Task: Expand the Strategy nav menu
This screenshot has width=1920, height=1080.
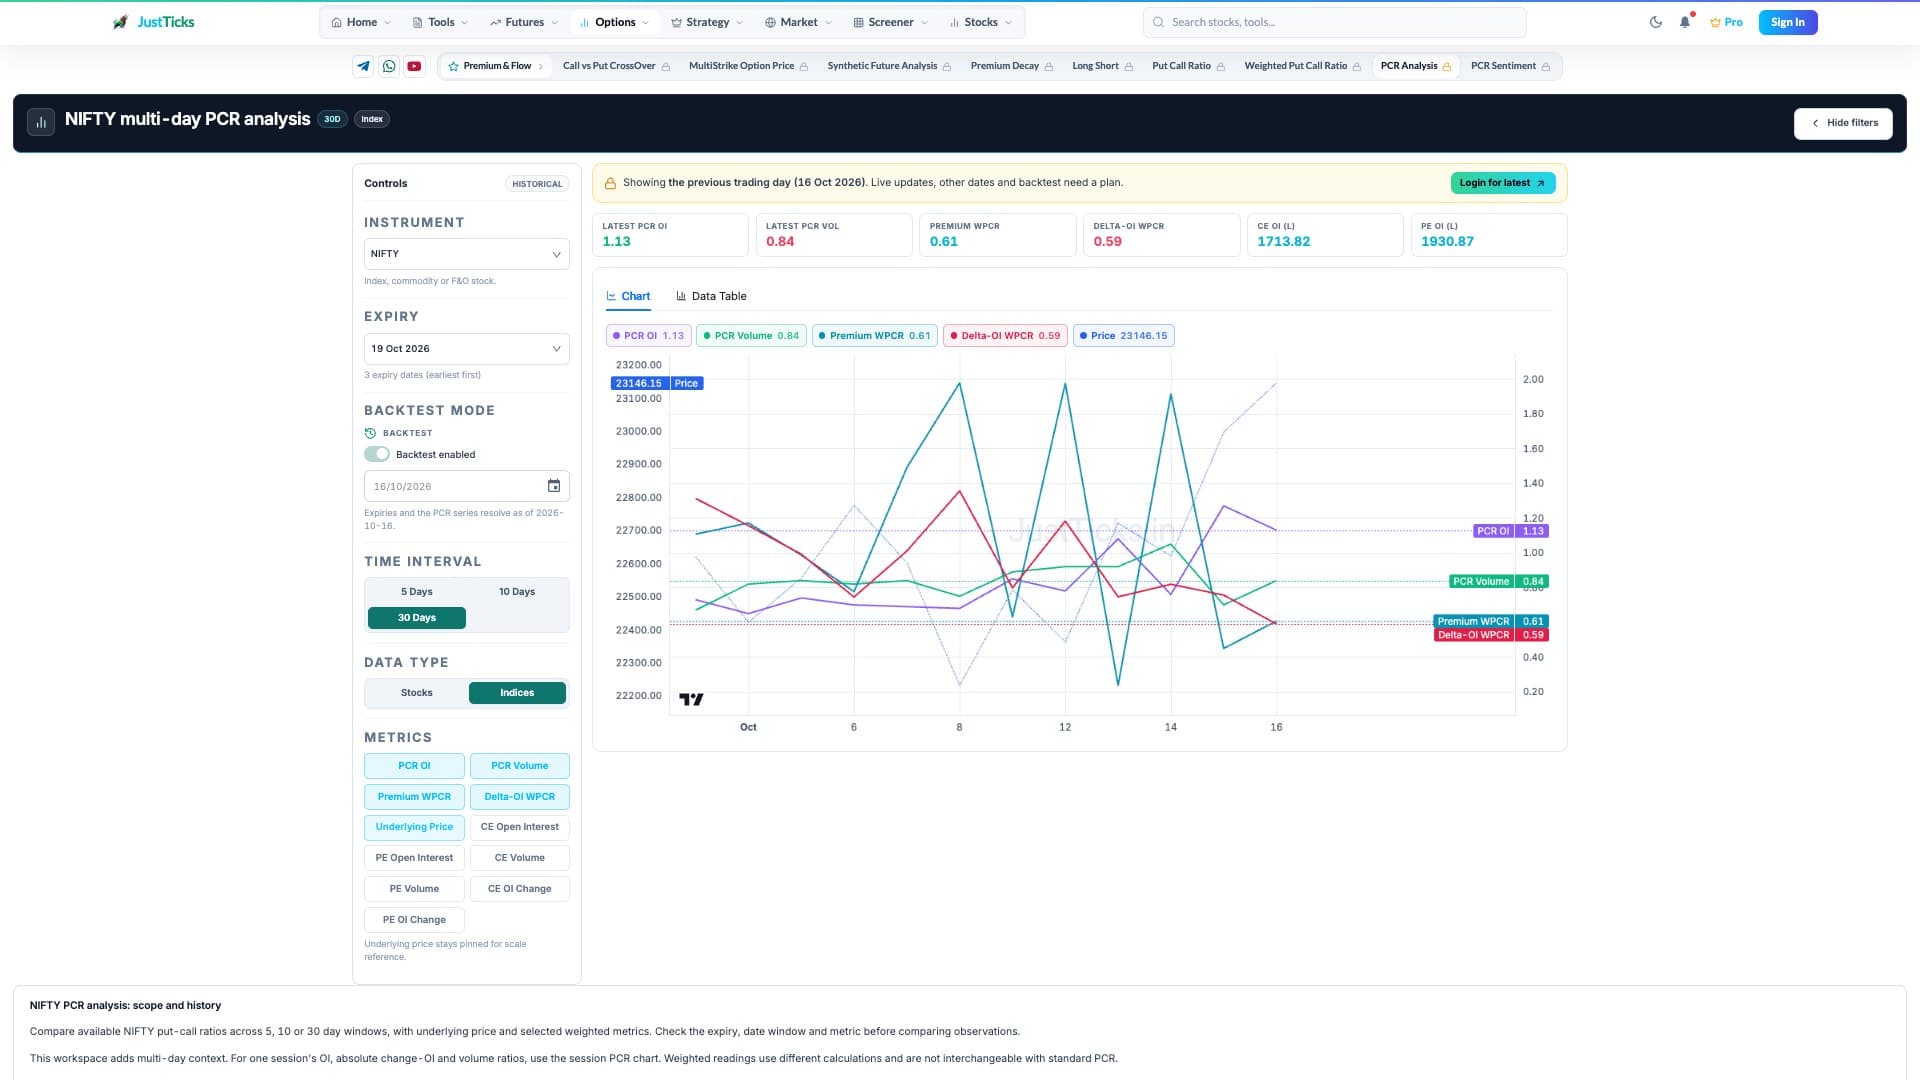Action: (x=706, y=22)
